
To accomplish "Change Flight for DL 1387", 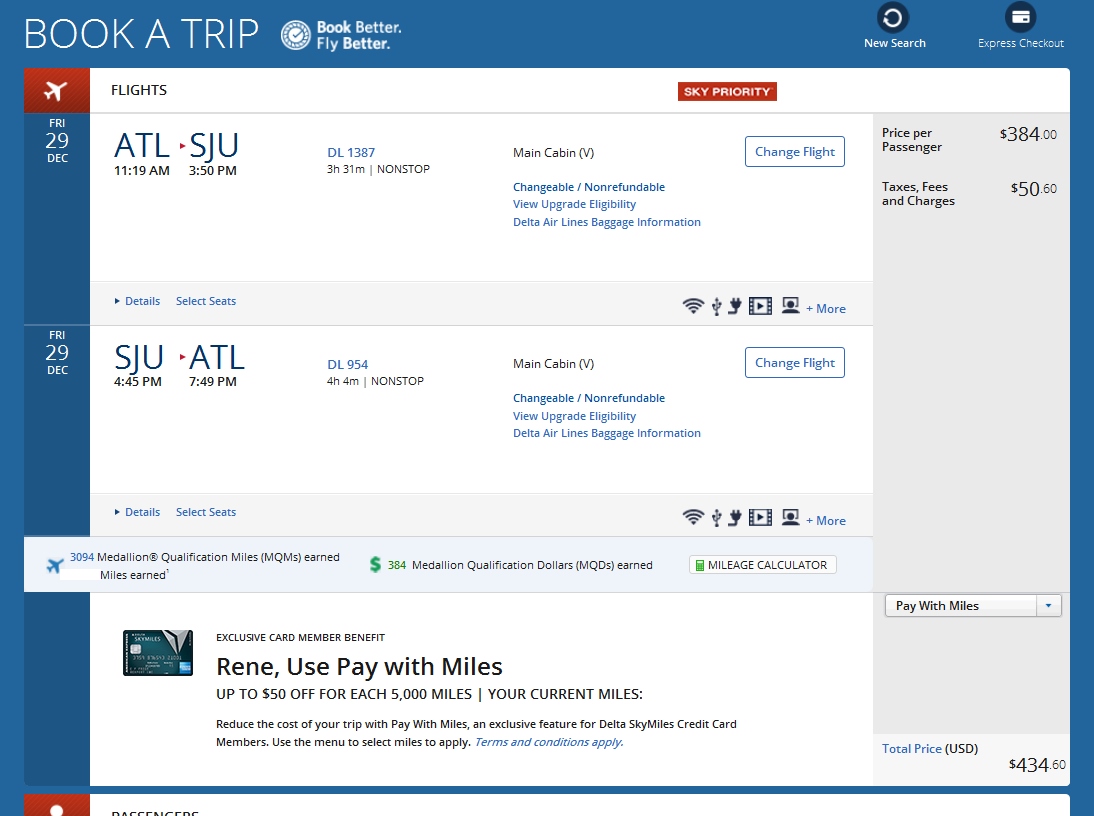I will (x=794, y=152).
